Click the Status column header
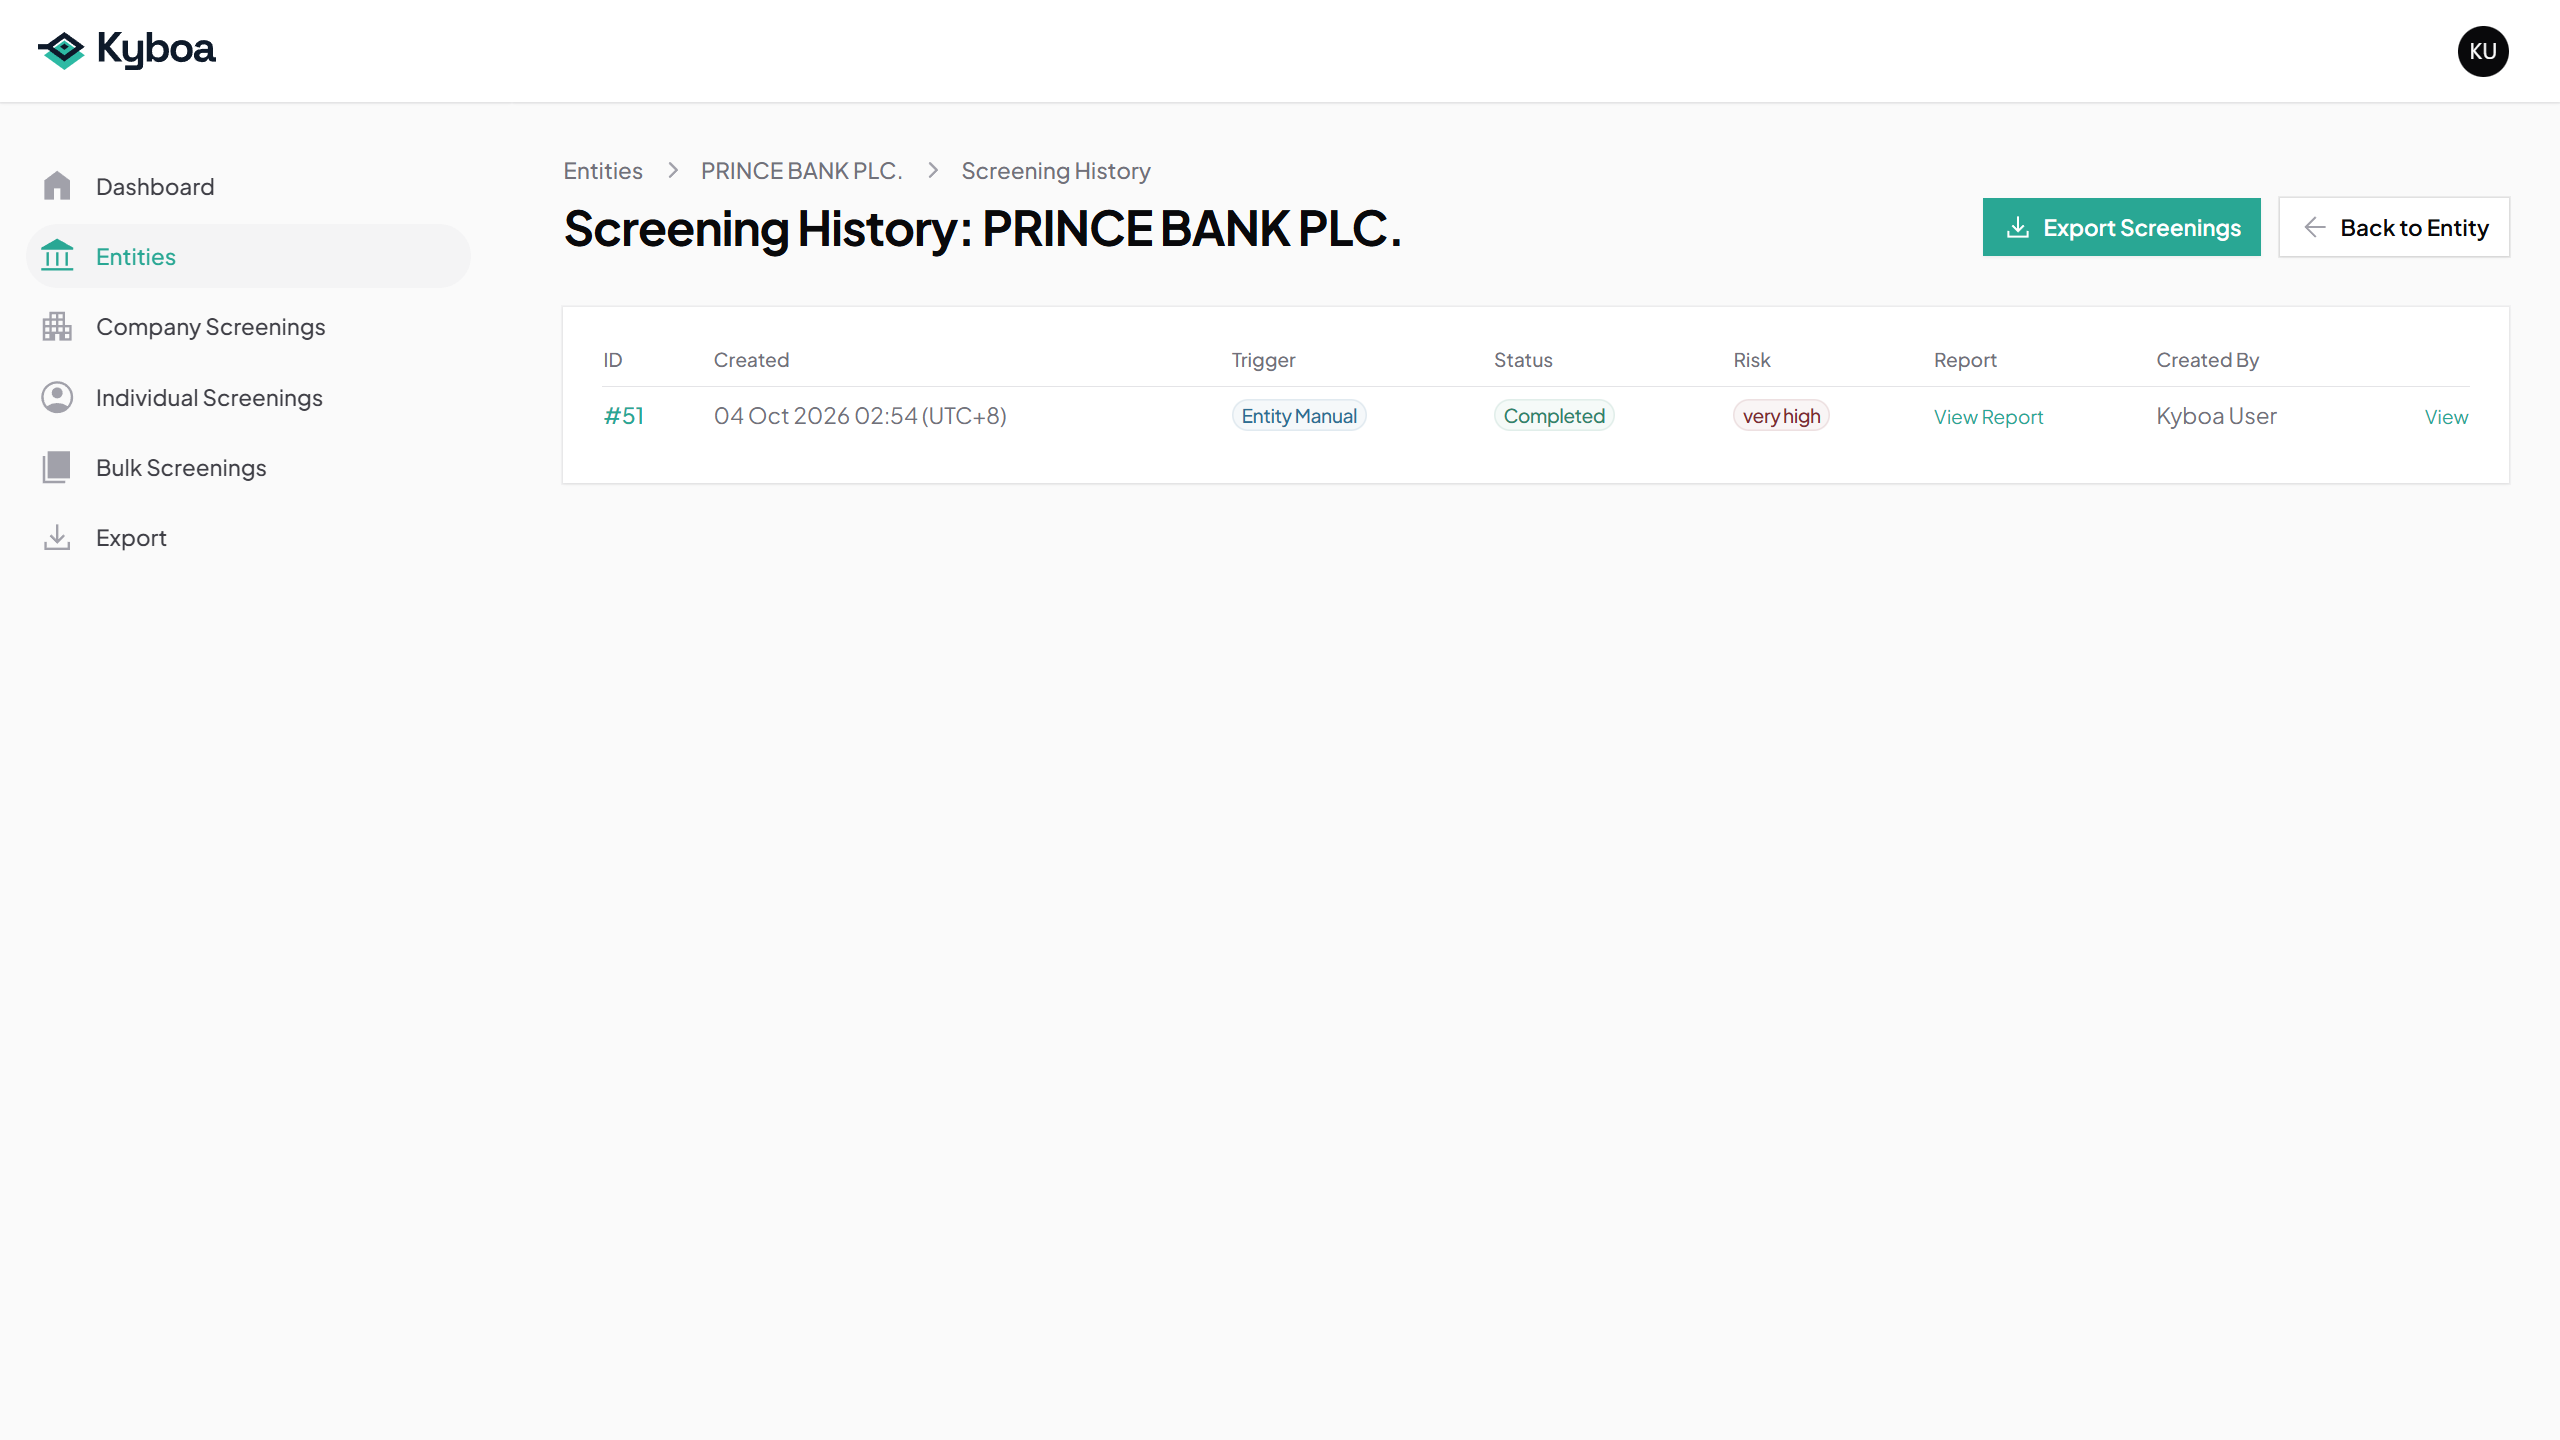Image resolution: width=2560 pixels, height=1440 pixels. [1523, 360]
